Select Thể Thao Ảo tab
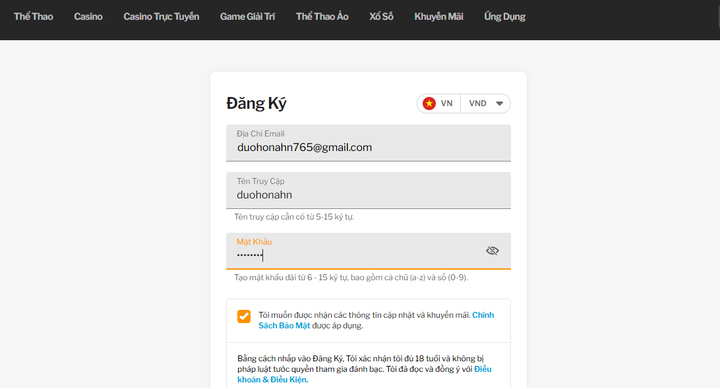The width and height of the screenshot is (720, 389). pos(322,17)
